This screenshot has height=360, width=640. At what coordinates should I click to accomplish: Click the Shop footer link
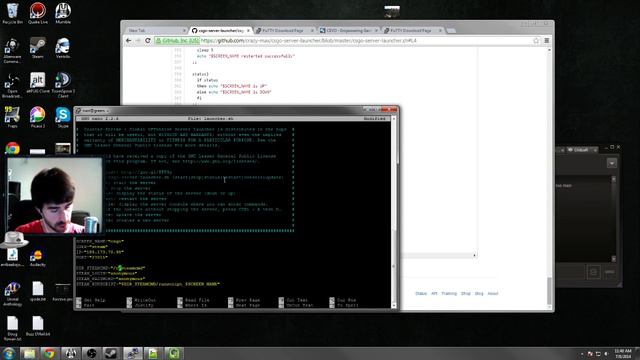[x=466, y=293]
